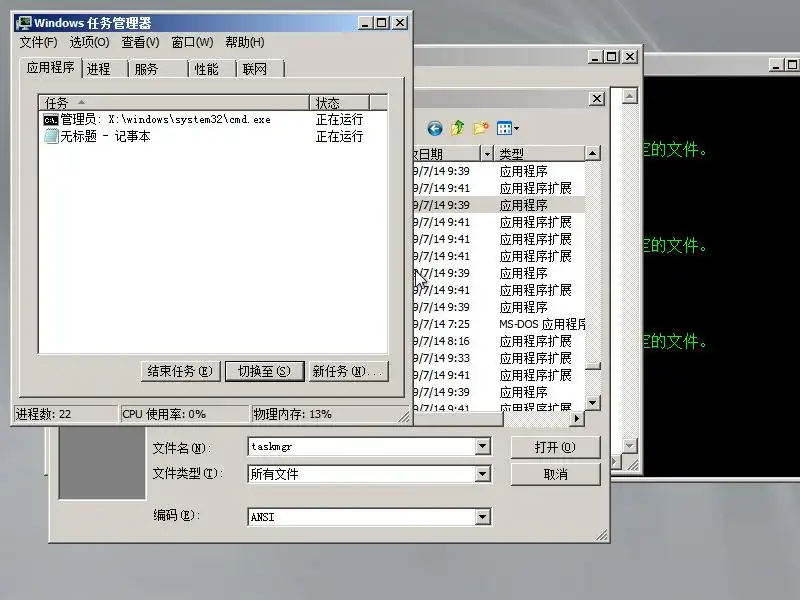800x600 pixels.
Task: Click the 进程数: 22 status bar entry
Action: pos(65,414)
